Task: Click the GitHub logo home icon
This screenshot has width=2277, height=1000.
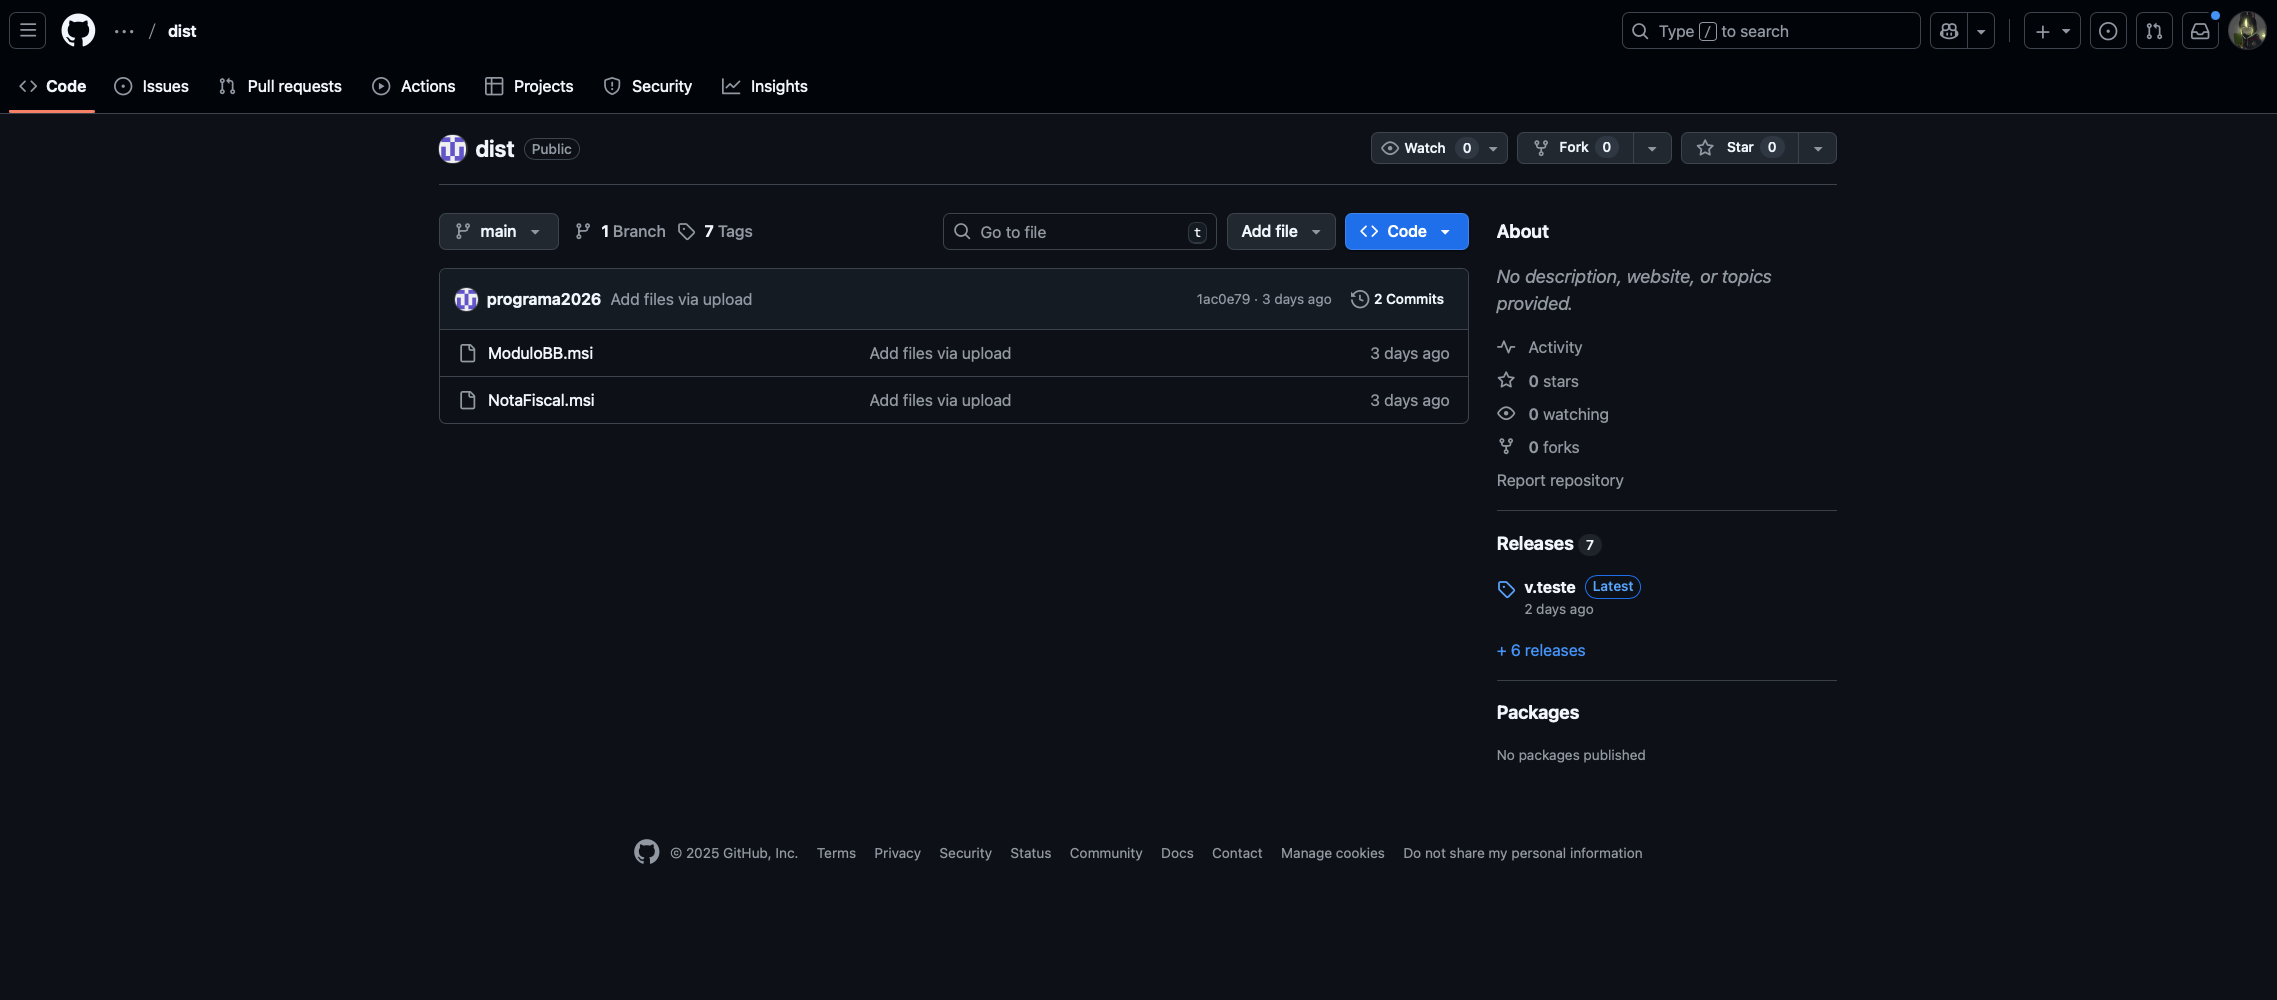Action: [78, 31]
